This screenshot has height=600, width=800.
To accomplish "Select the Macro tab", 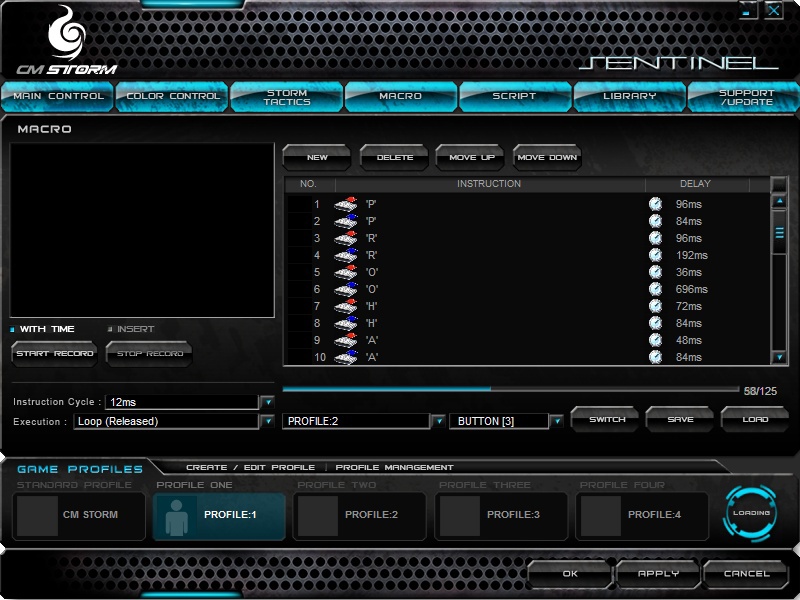I will click(x=401, y=96).
